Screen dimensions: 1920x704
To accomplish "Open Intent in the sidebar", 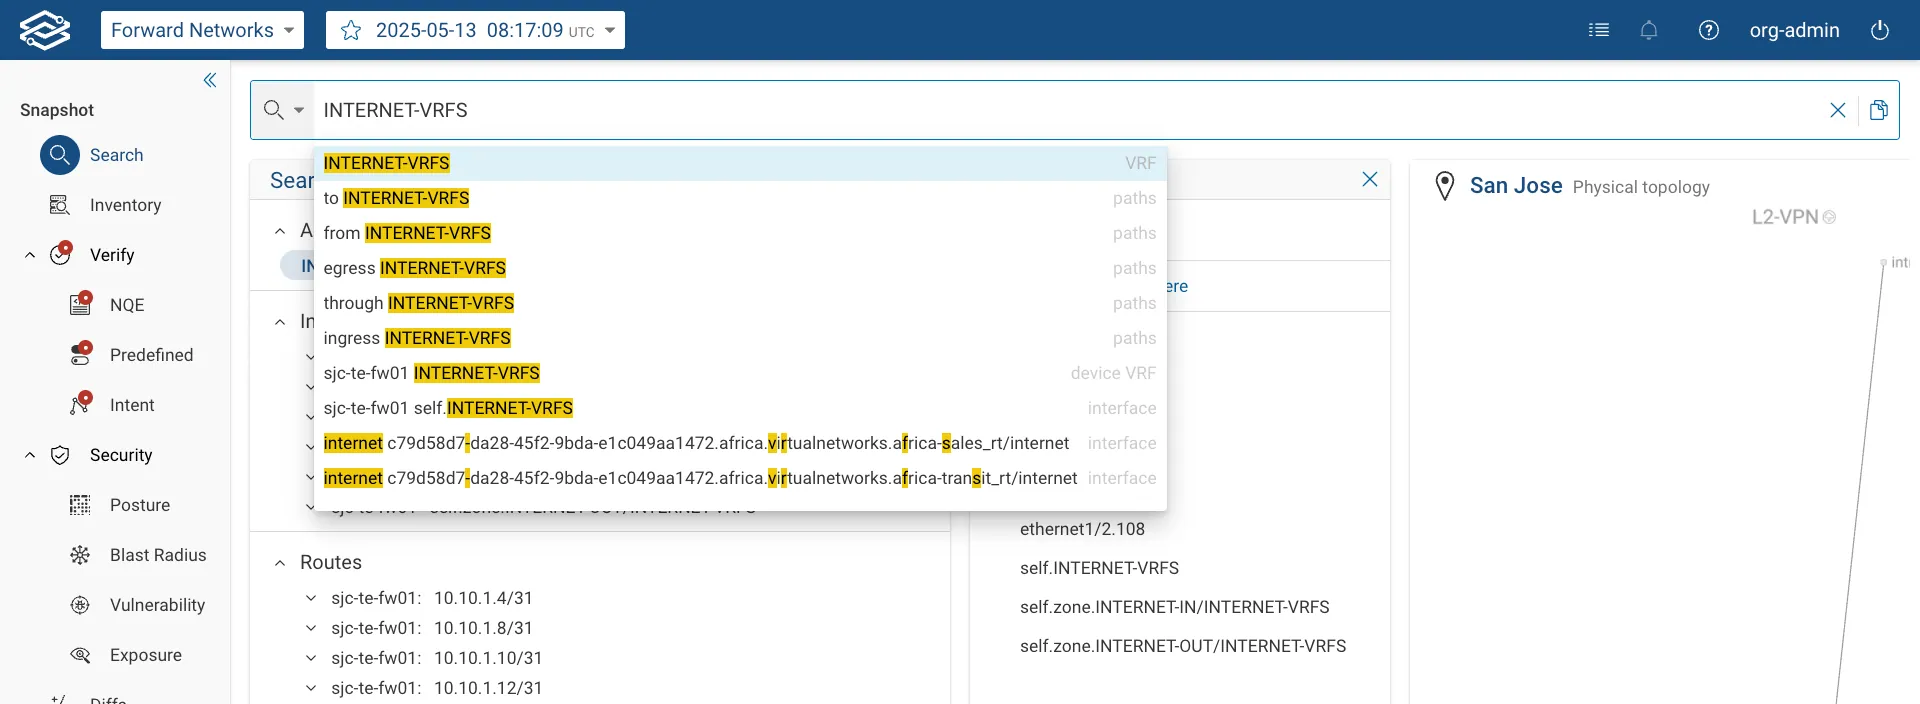I will pyautogui.click(x=132, y=405).
